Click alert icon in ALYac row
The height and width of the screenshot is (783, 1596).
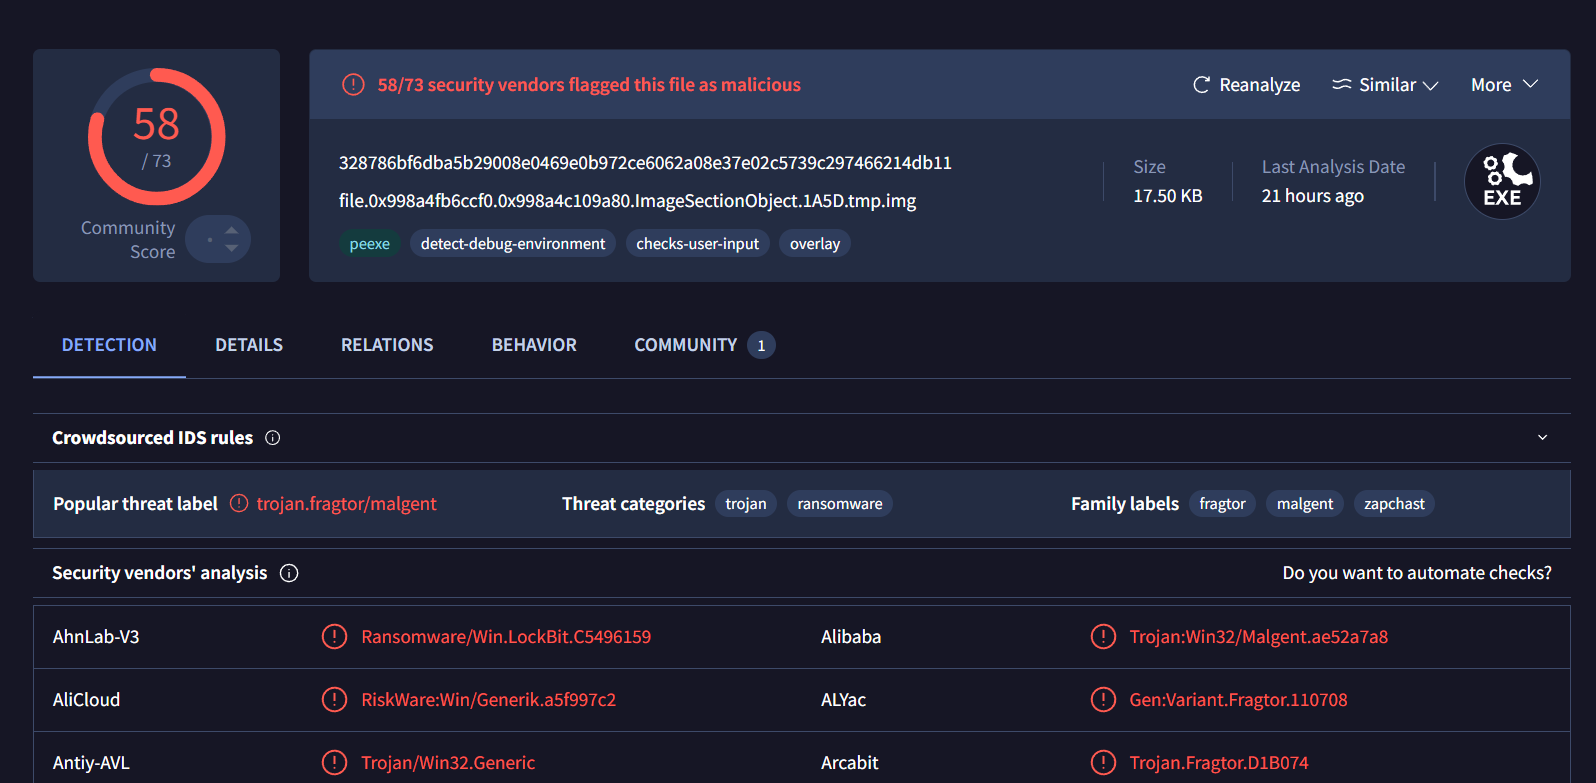1103,699
